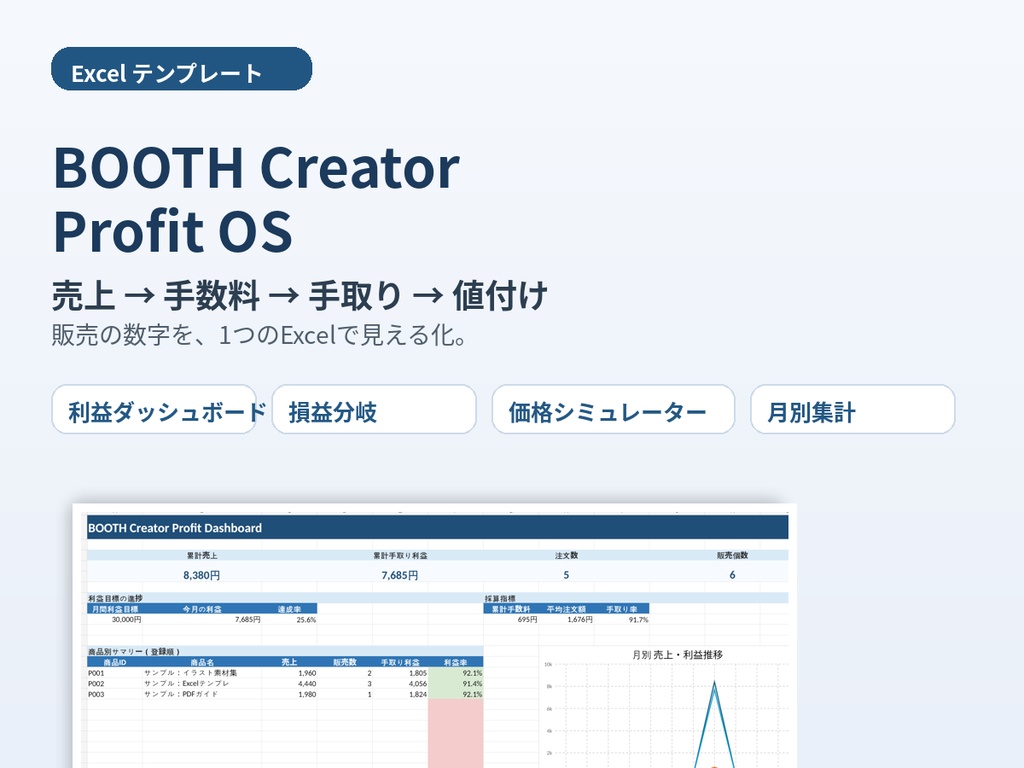Click the BOOTH Creator Profit Dashboard header bar
The height and width of the screenshot is (768, 1024).
pyautogui.click(x=438, y=528)
